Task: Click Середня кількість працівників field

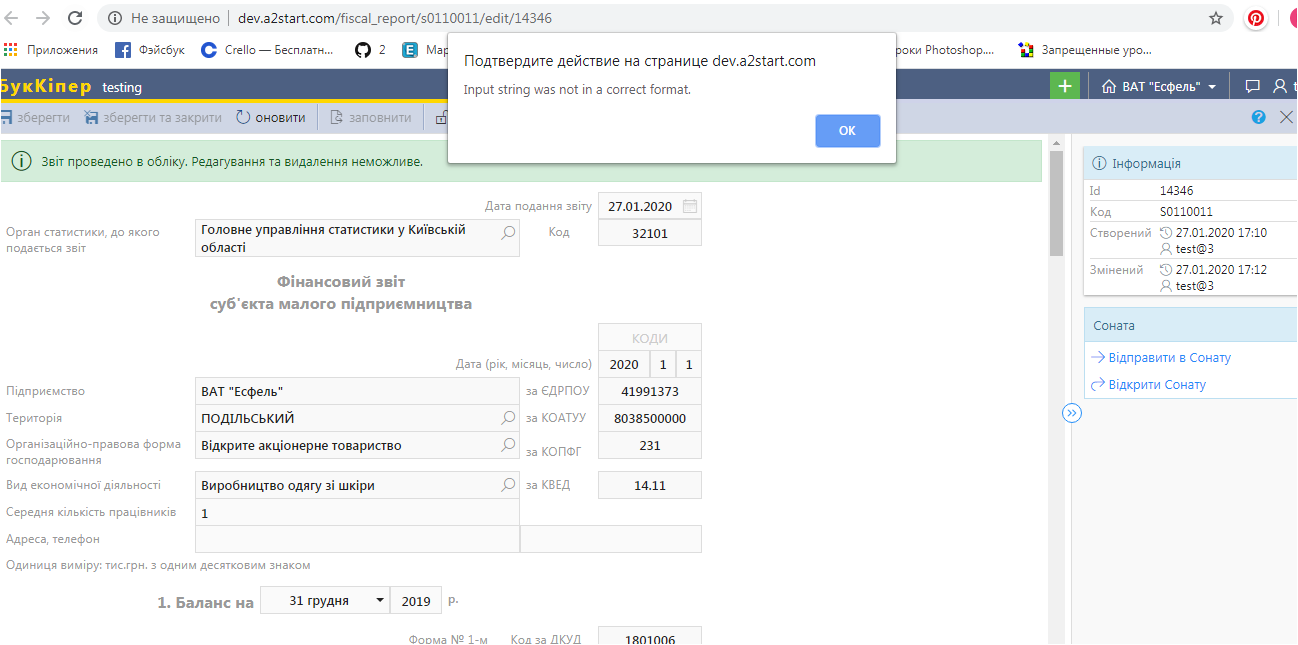Action: click(x=357, y=512)
